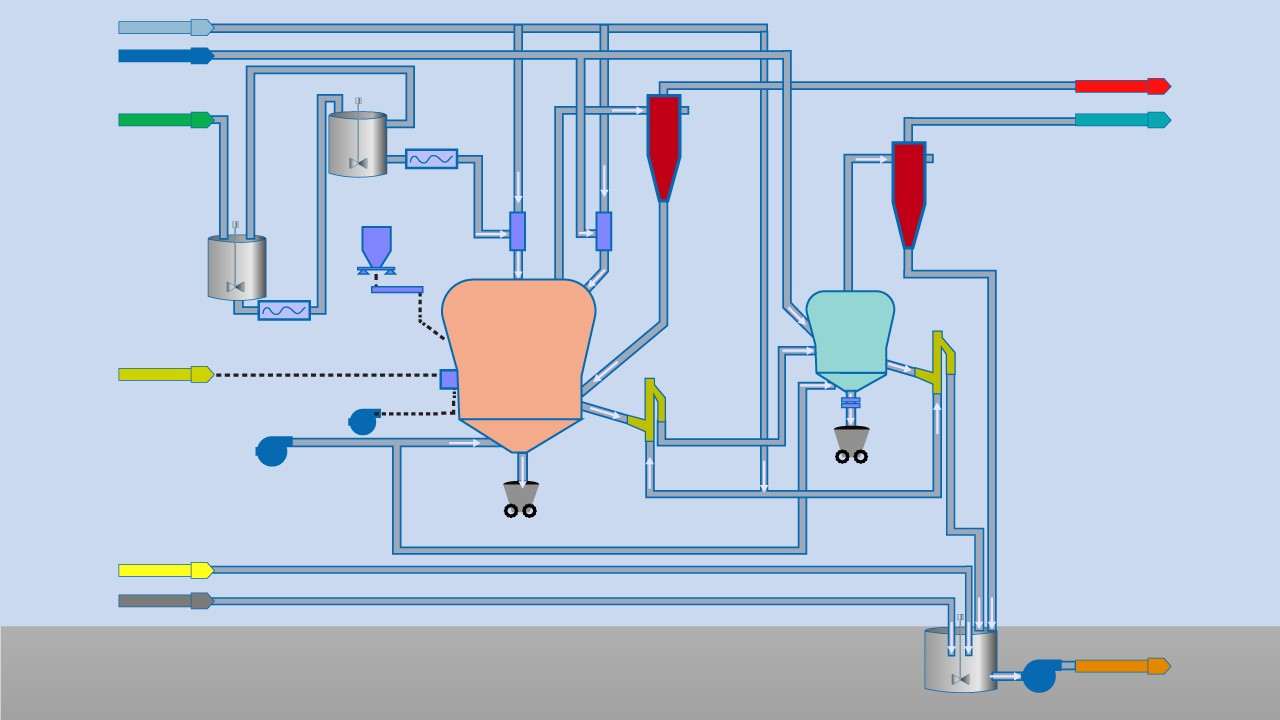Click the ash cart under orange reactor
This screenshot has width=1280, height=720.
(521, 499)
